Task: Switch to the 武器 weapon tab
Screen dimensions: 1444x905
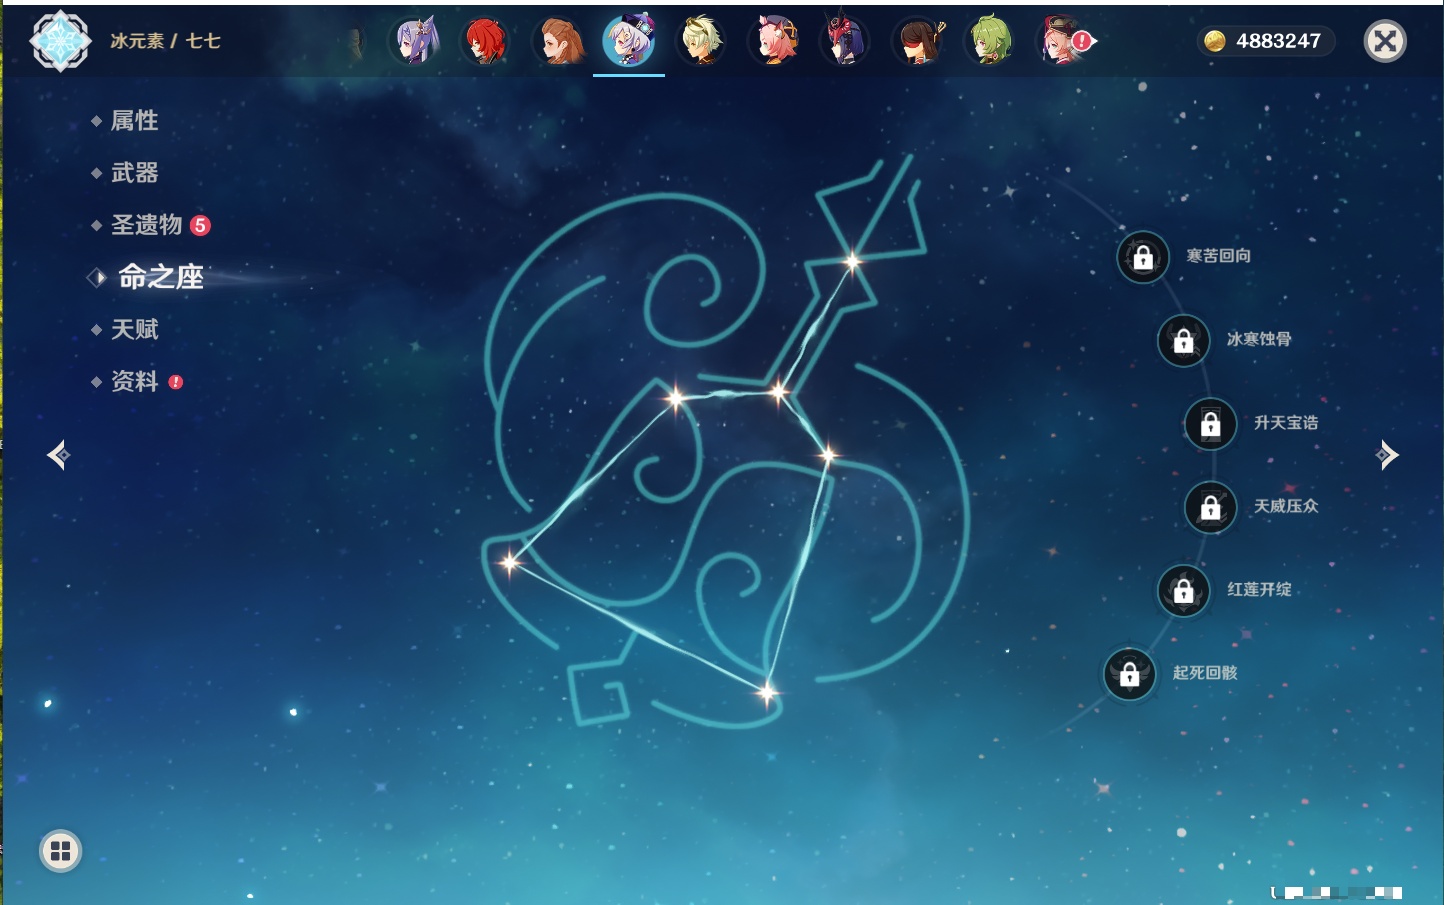Action: coord(134,173)
